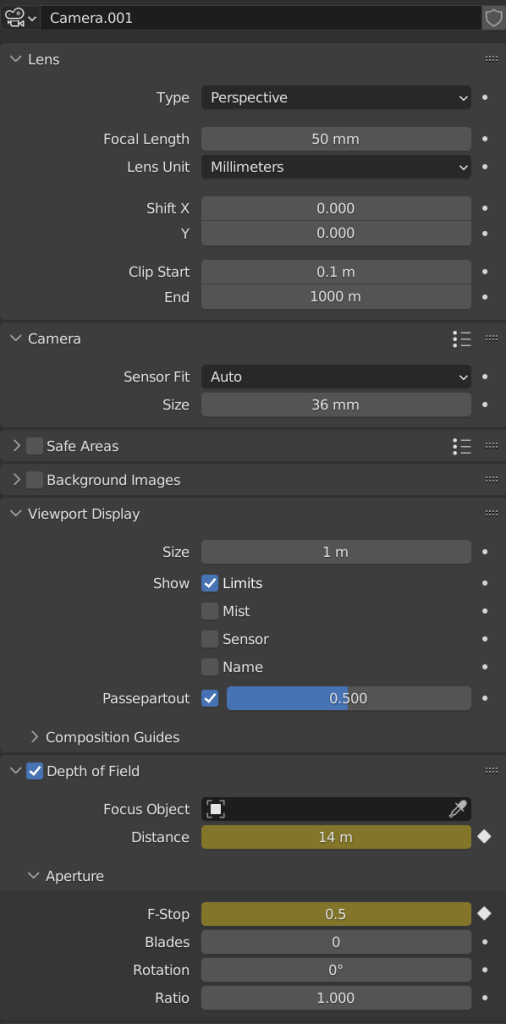Collapse the Lens panel header
This screenshot has height=1024, width=506.
(x=35, y=59)
